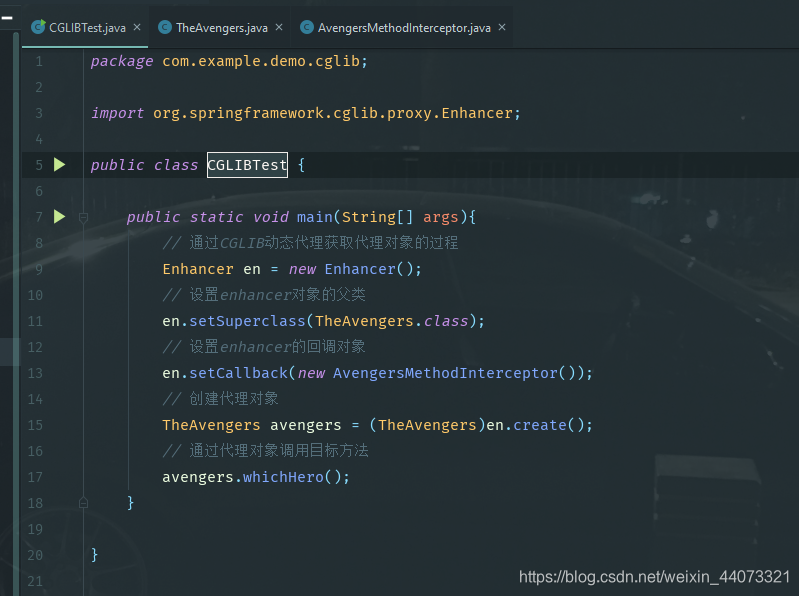Collapse the main method fold marker at line 7
The height and width of the screenshot is (596, 799).
(84, 218)
